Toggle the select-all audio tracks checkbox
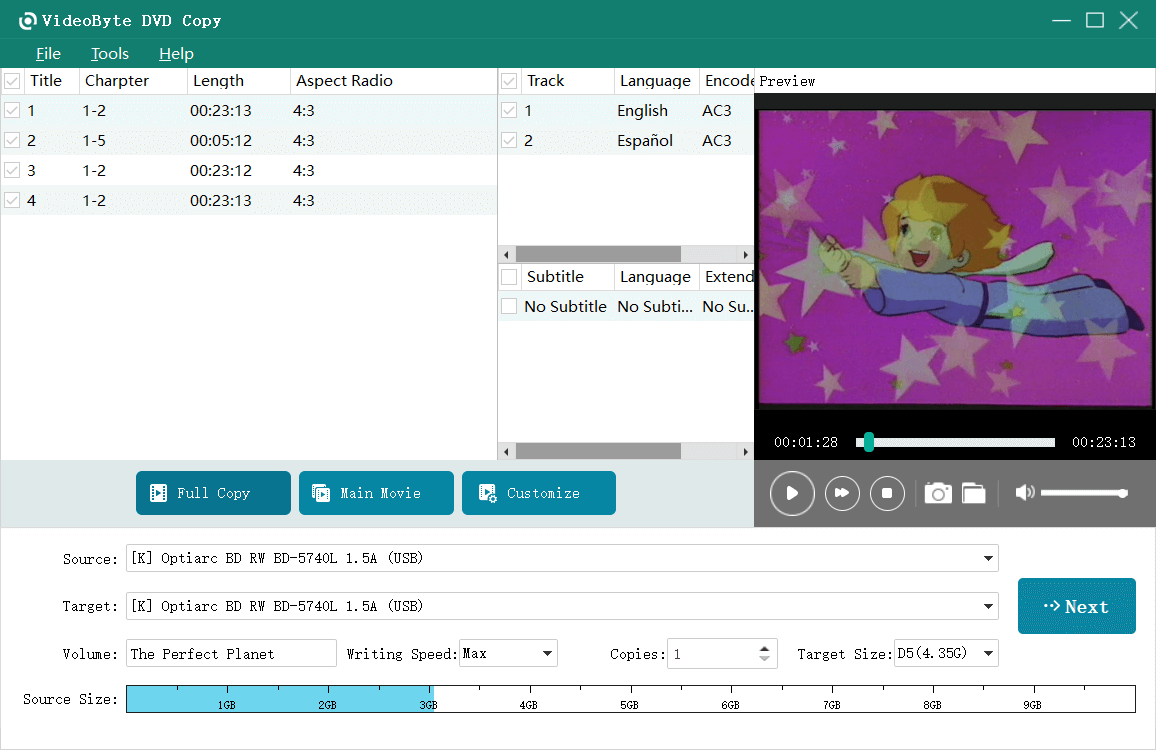 click(509, 81)
